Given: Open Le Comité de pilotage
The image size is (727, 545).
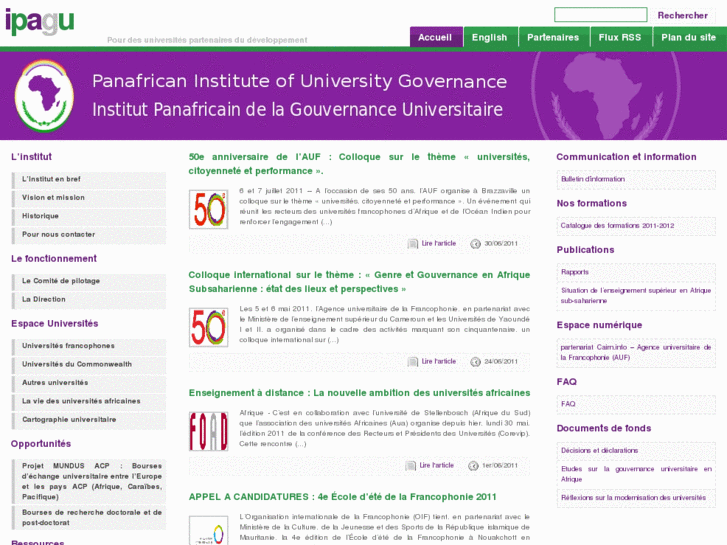Looking at the screenshot, I should 89,282.
